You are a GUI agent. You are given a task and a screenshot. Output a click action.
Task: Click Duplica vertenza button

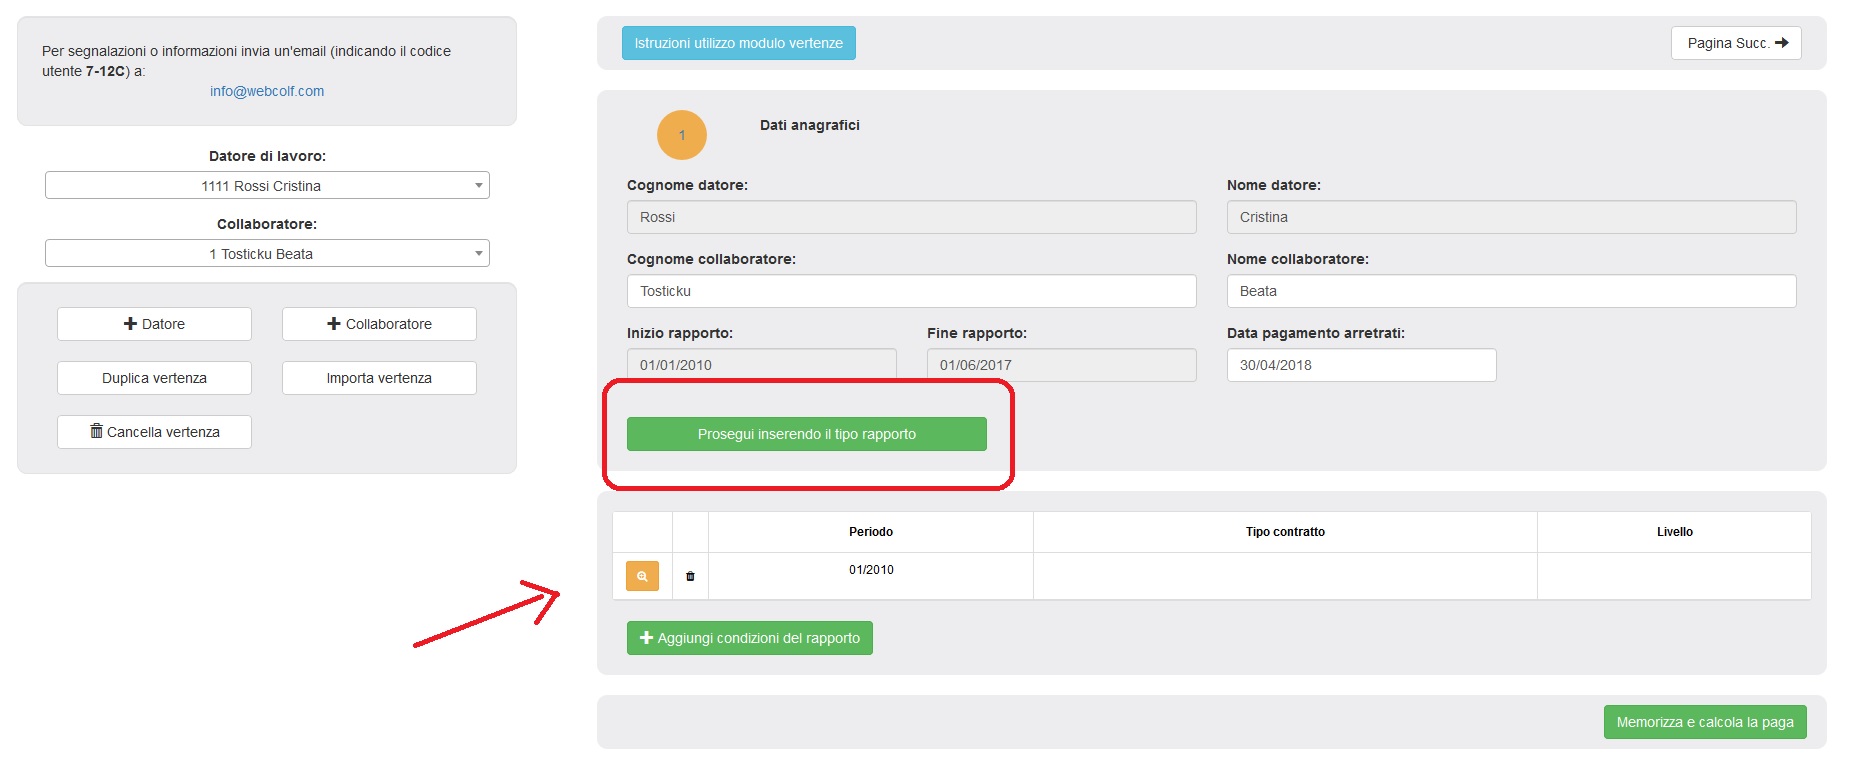154,378
